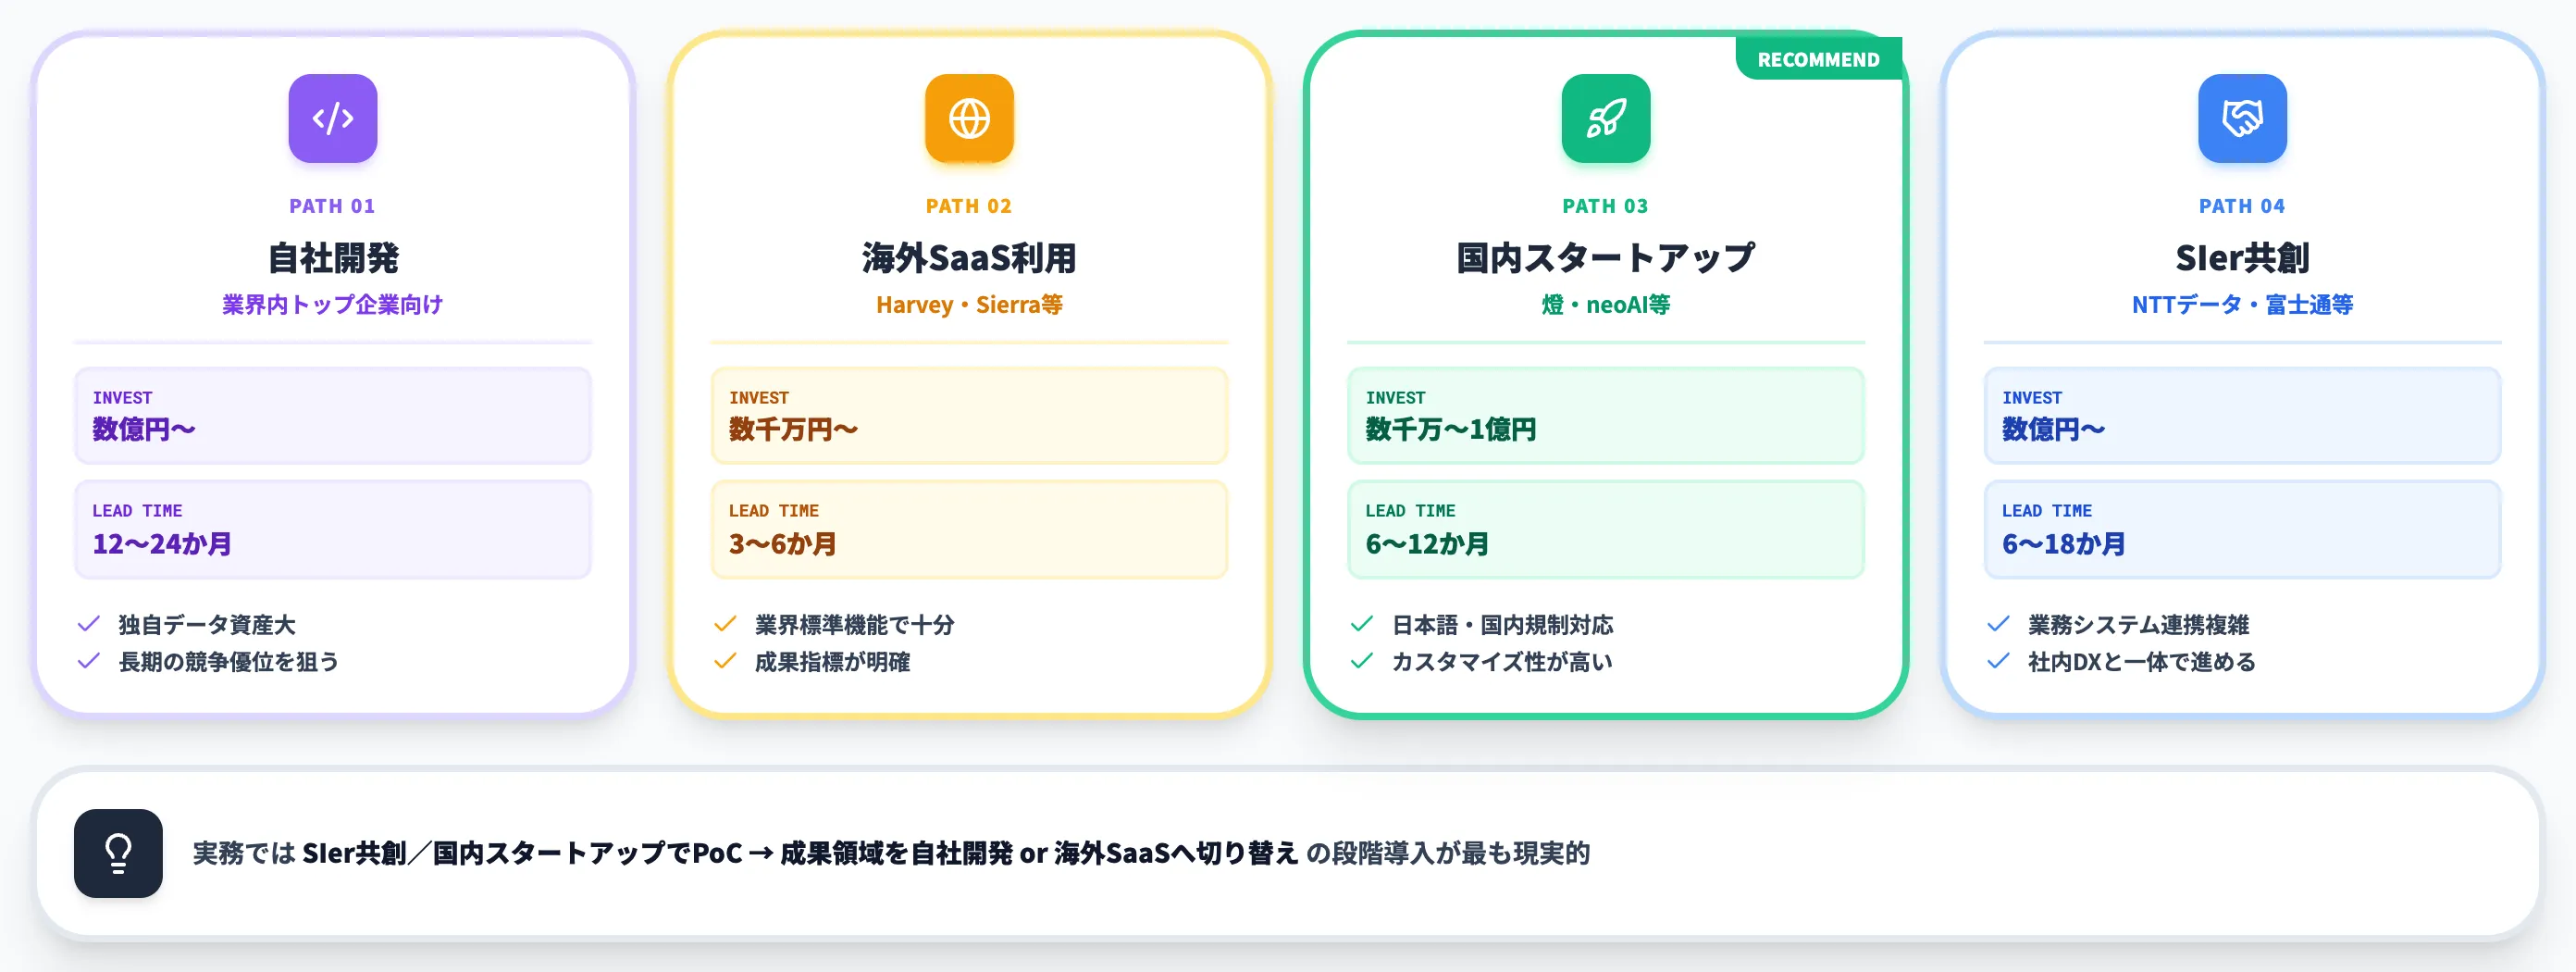Click the LEAD TIME value 6〜12か月
The image size is (2576, 972).
coord(1427,543)
